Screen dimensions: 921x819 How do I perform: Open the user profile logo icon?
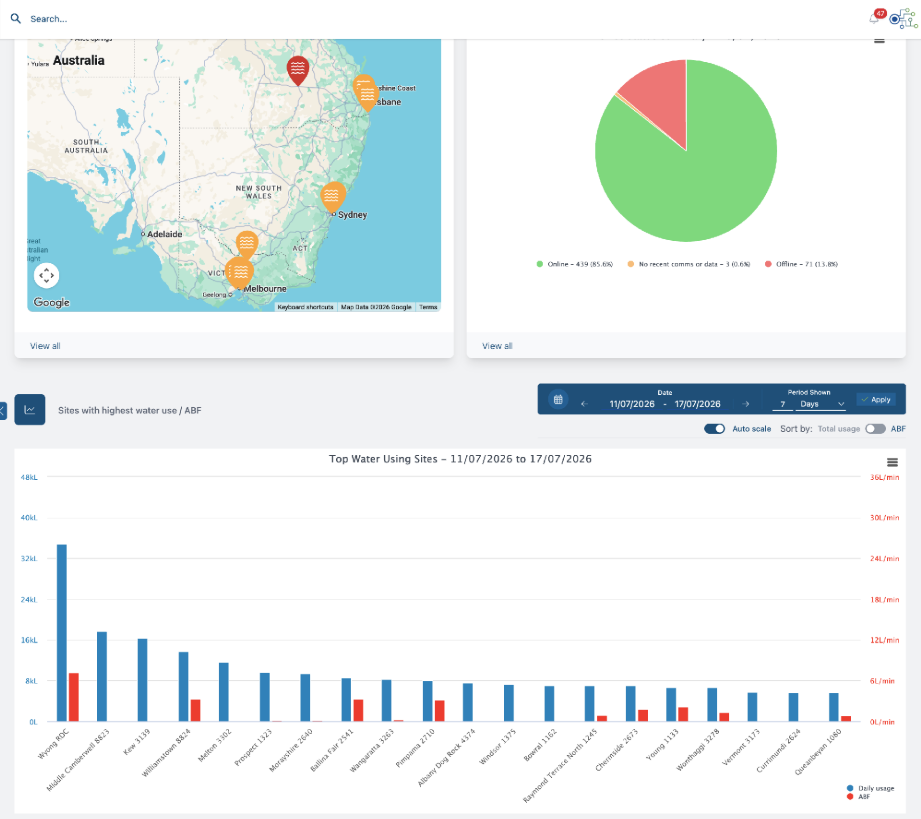pyautogui.click(x=903, y=19)
